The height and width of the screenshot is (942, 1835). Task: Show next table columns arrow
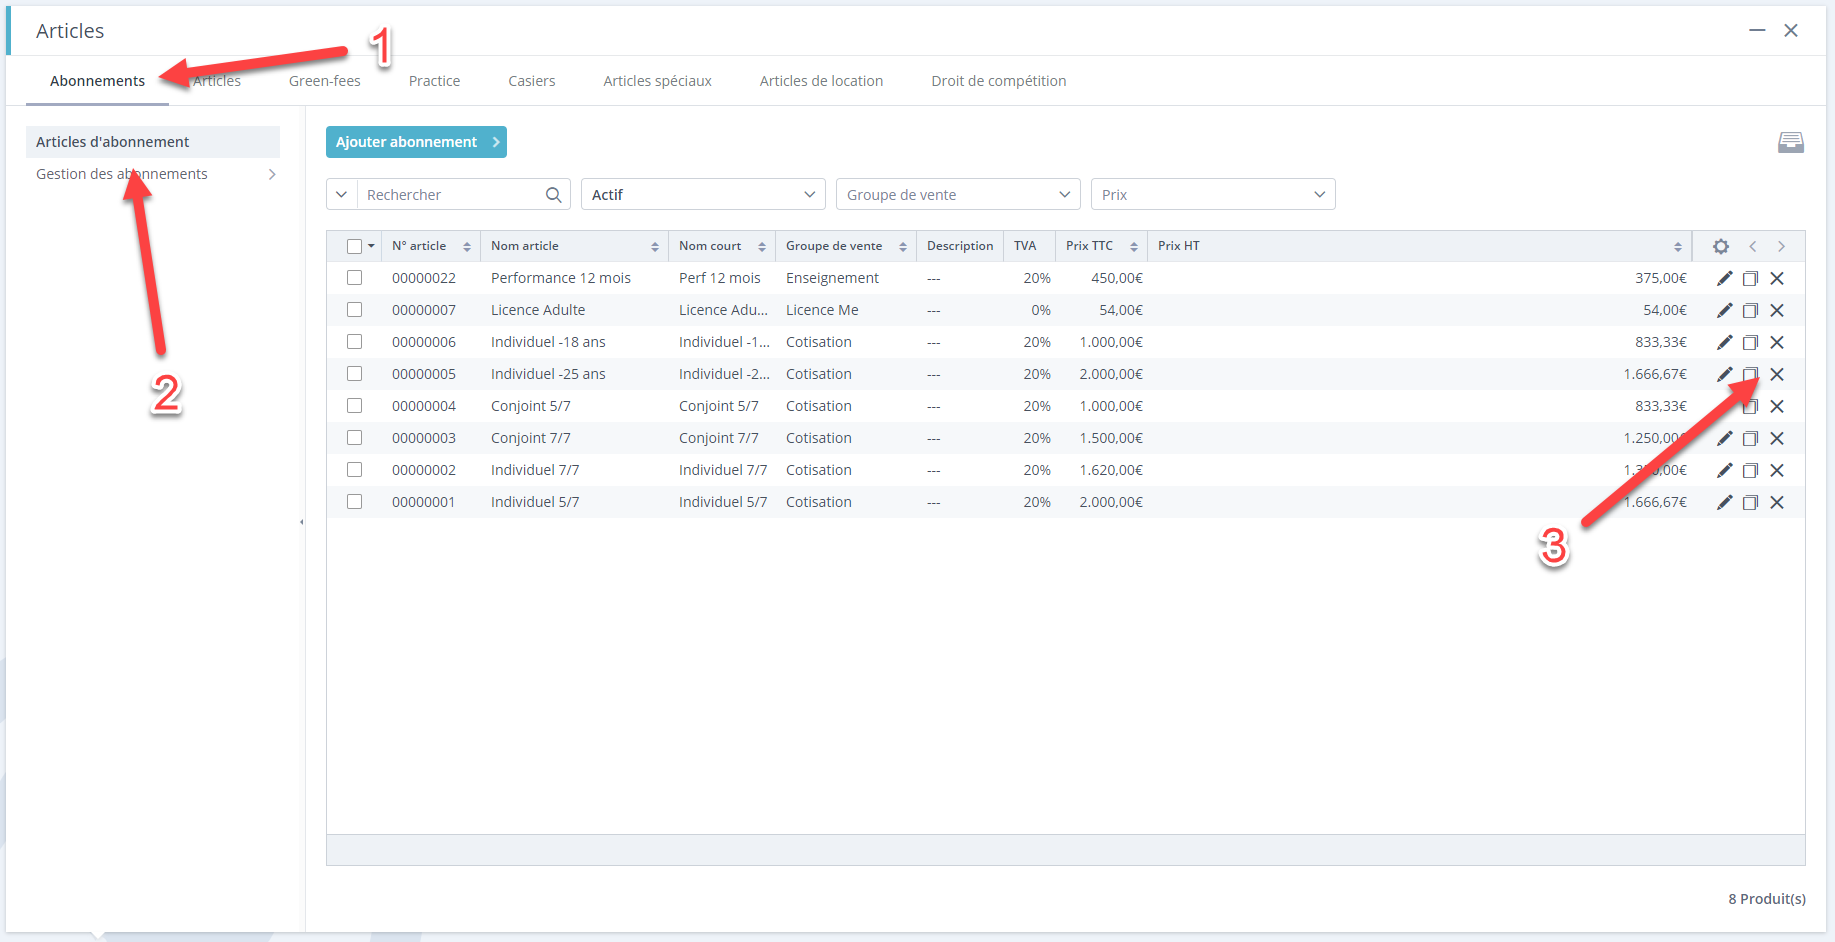[x=1781, y=246]
